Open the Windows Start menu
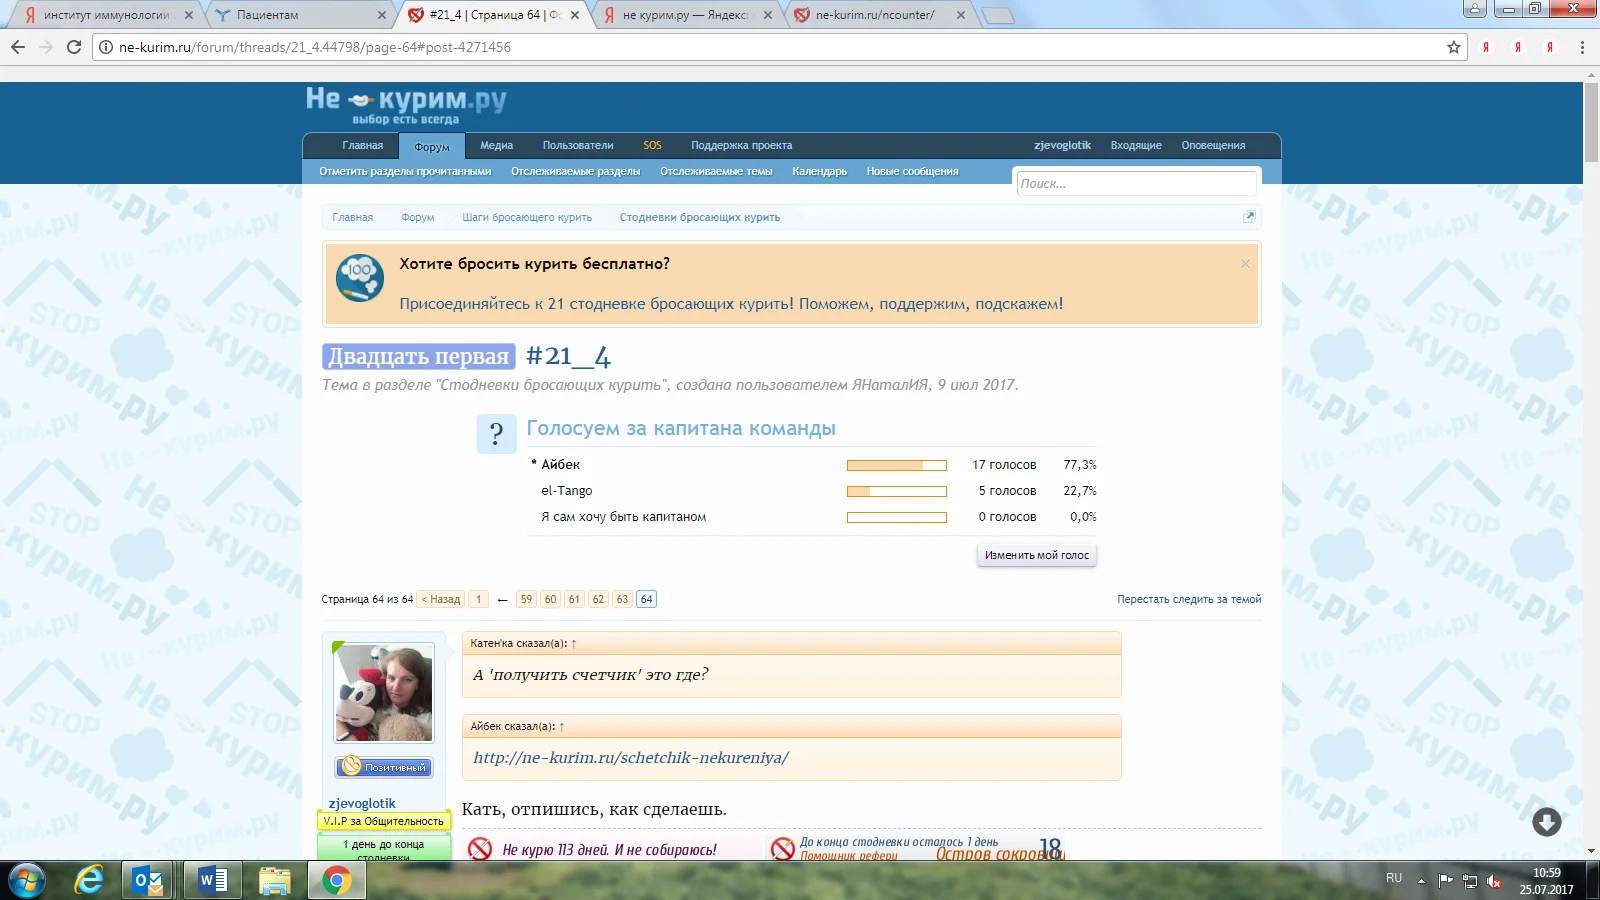 27,880
